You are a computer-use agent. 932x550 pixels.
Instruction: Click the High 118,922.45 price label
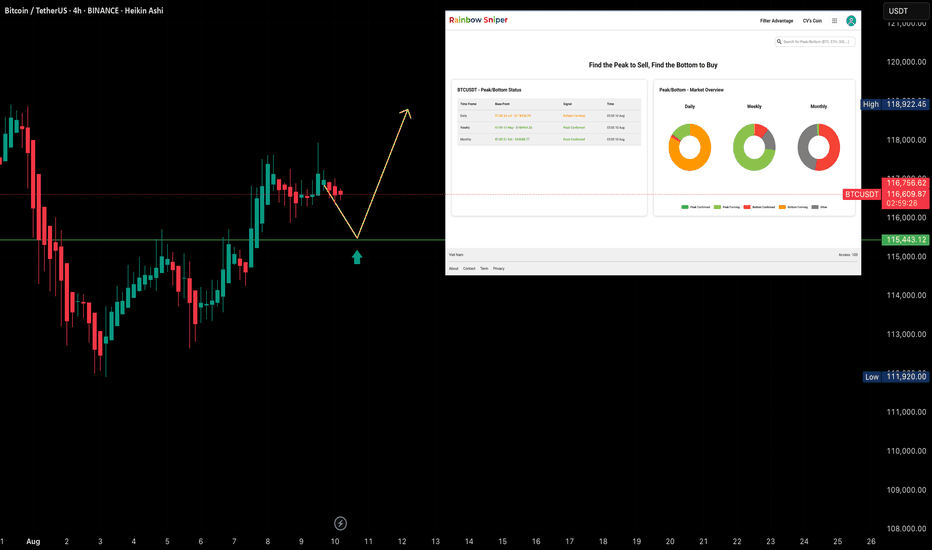click(x=895, y=104)
